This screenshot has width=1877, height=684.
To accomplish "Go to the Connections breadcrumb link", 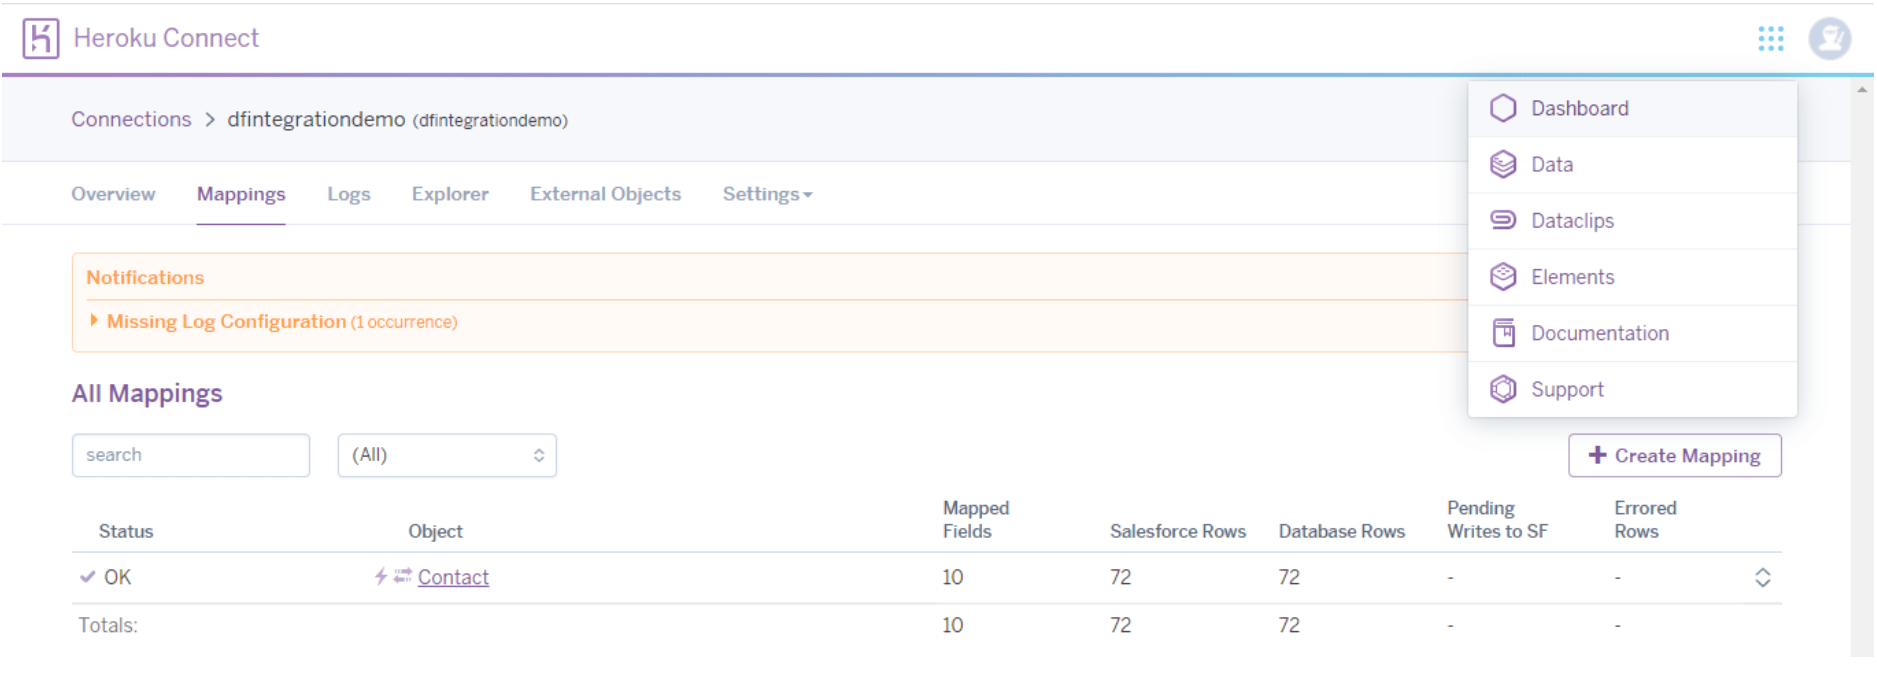I will point(131,119).
